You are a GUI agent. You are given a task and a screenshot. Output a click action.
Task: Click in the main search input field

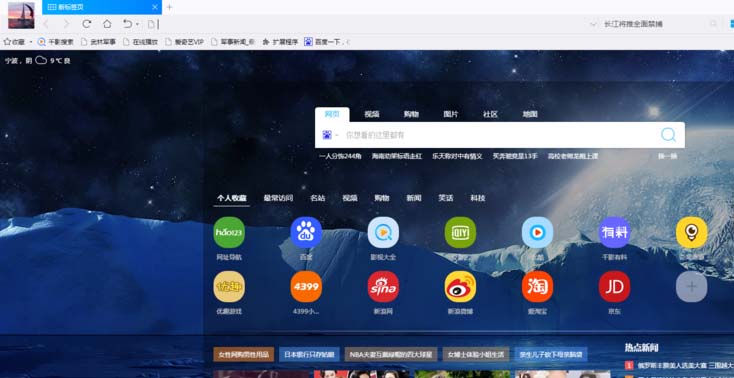coord(500,135)
